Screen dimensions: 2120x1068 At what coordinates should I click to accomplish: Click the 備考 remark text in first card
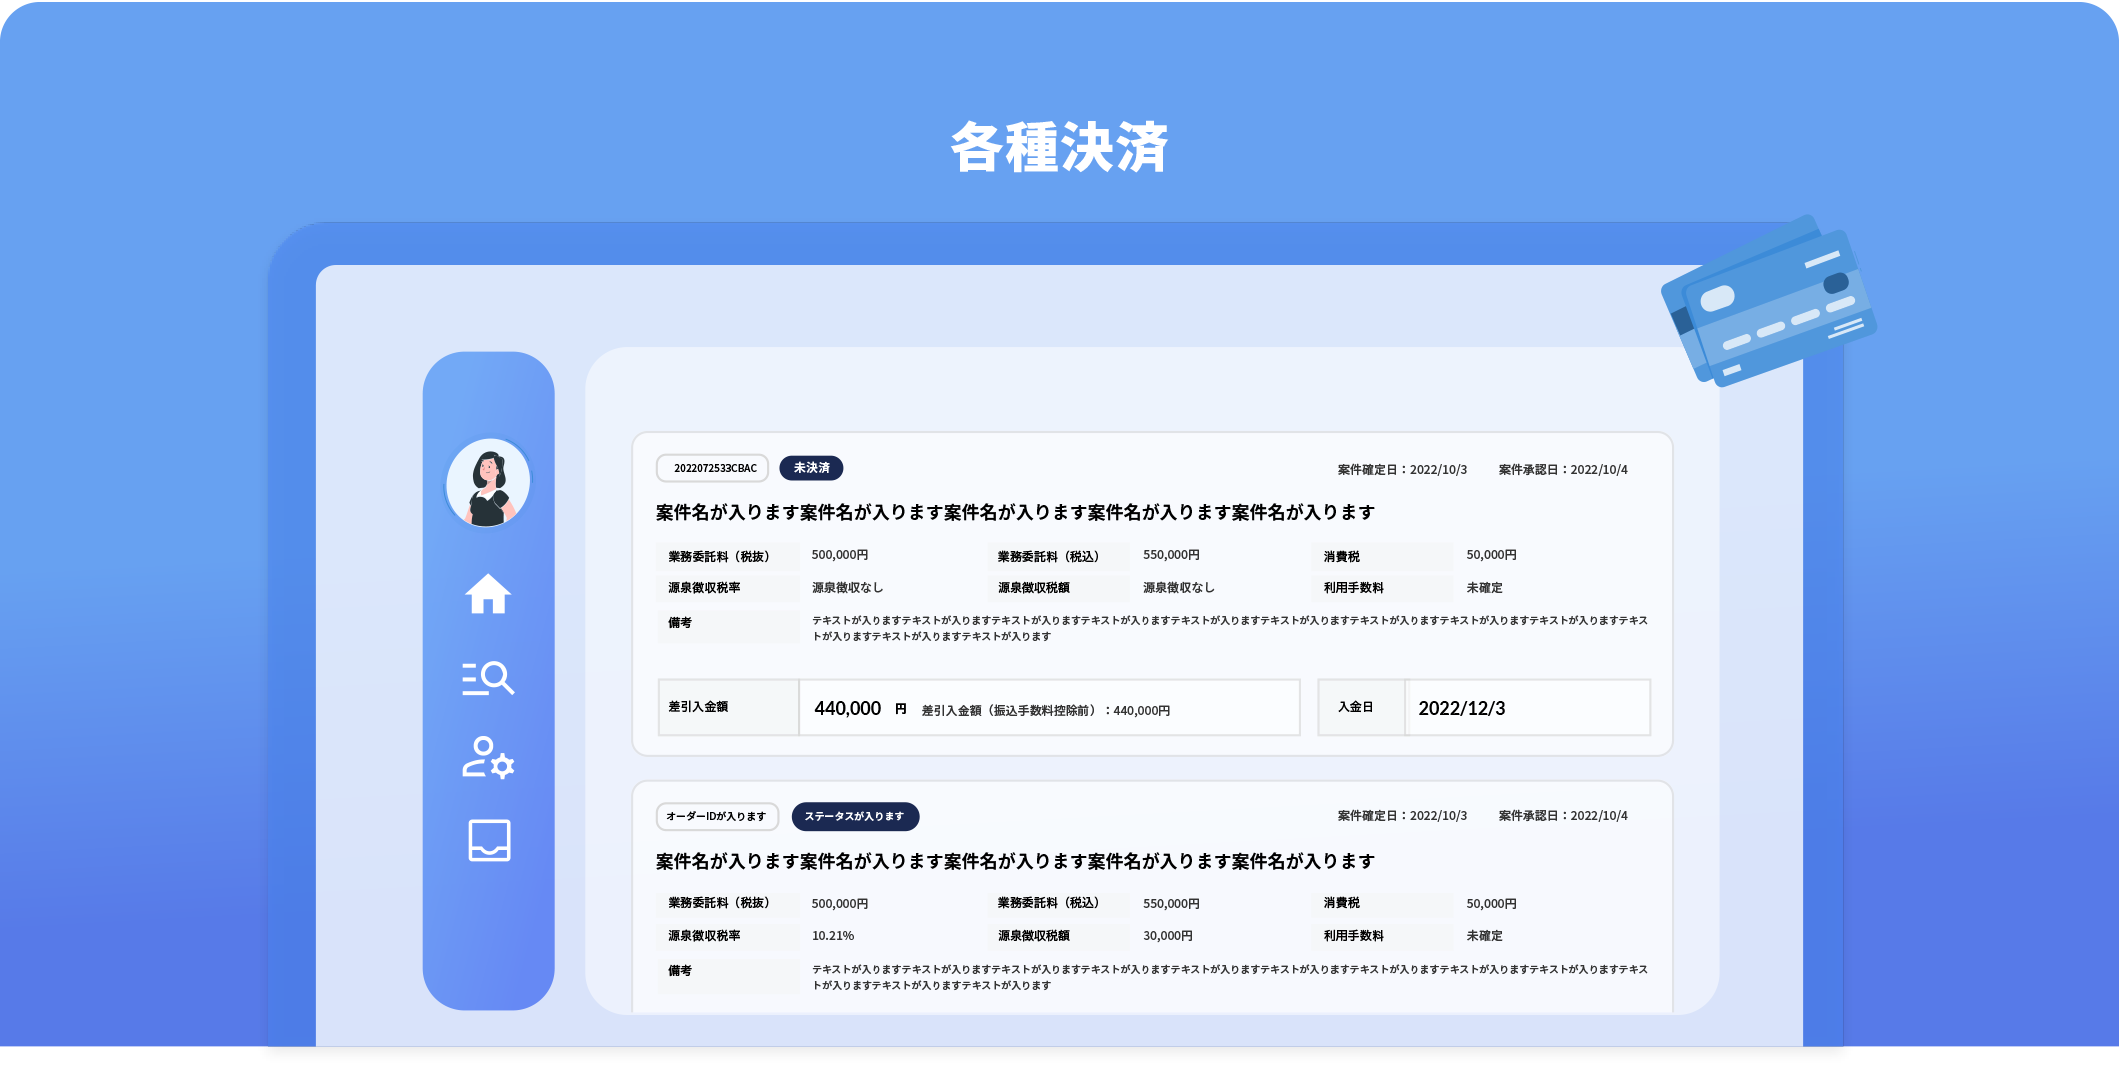(x=1230, y=628)
